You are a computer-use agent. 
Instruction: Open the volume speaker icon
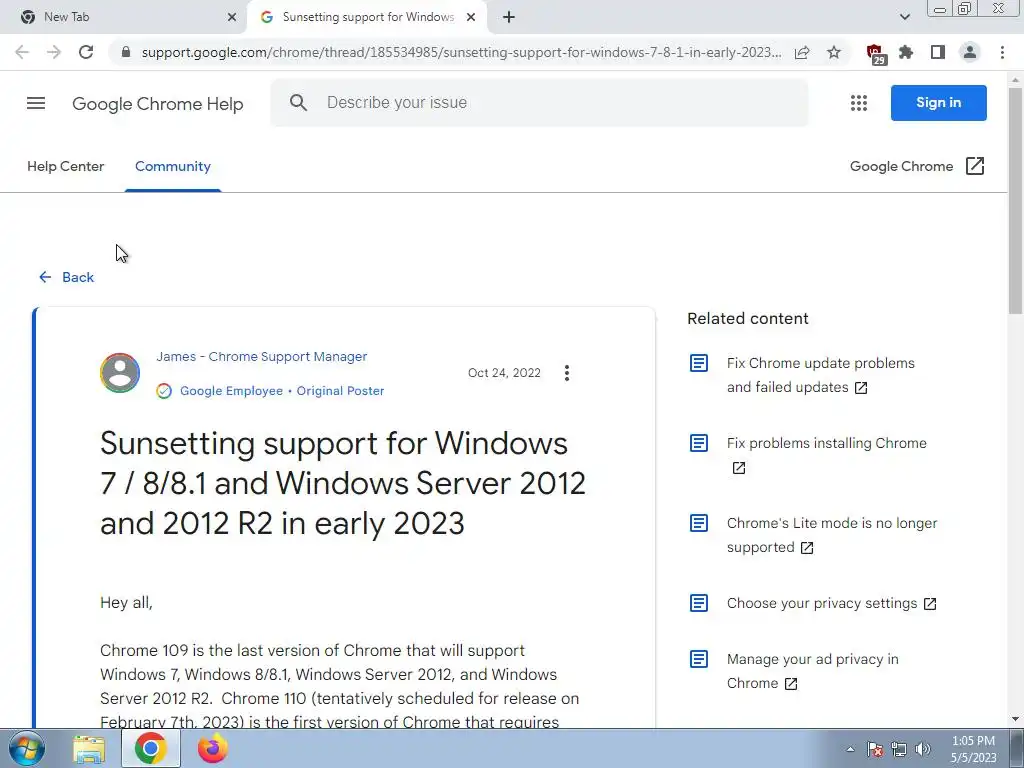(x=923, y=749)
